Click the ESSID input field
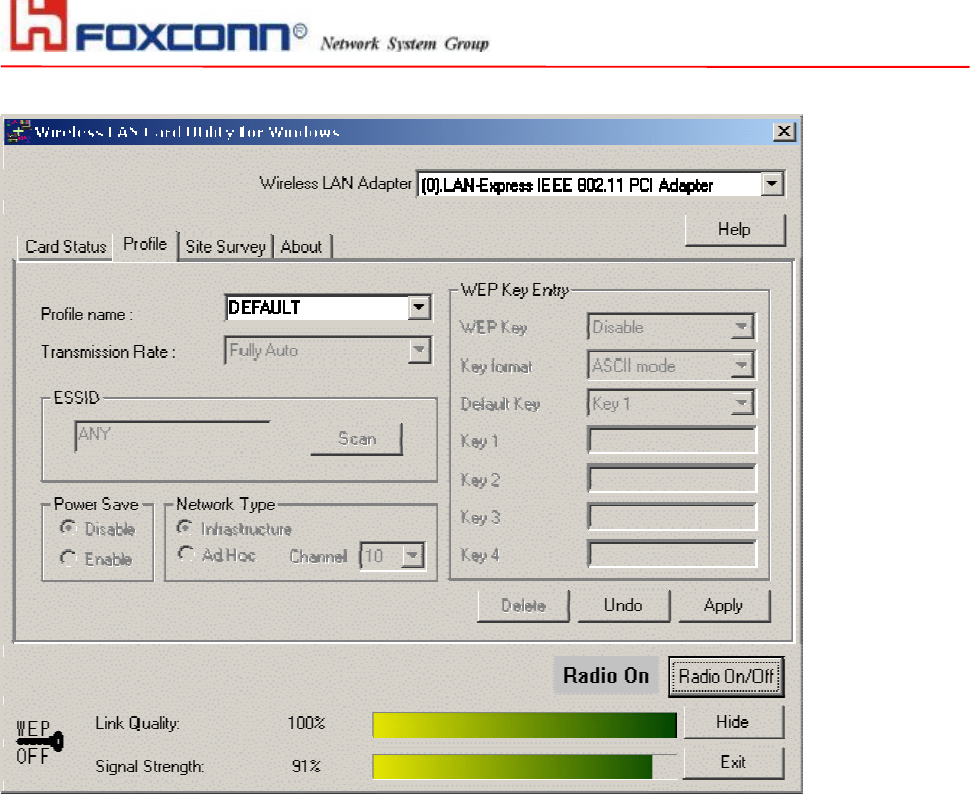Image resolution: width=970 pixels, height=794 pixels. [x=172, y=436]
